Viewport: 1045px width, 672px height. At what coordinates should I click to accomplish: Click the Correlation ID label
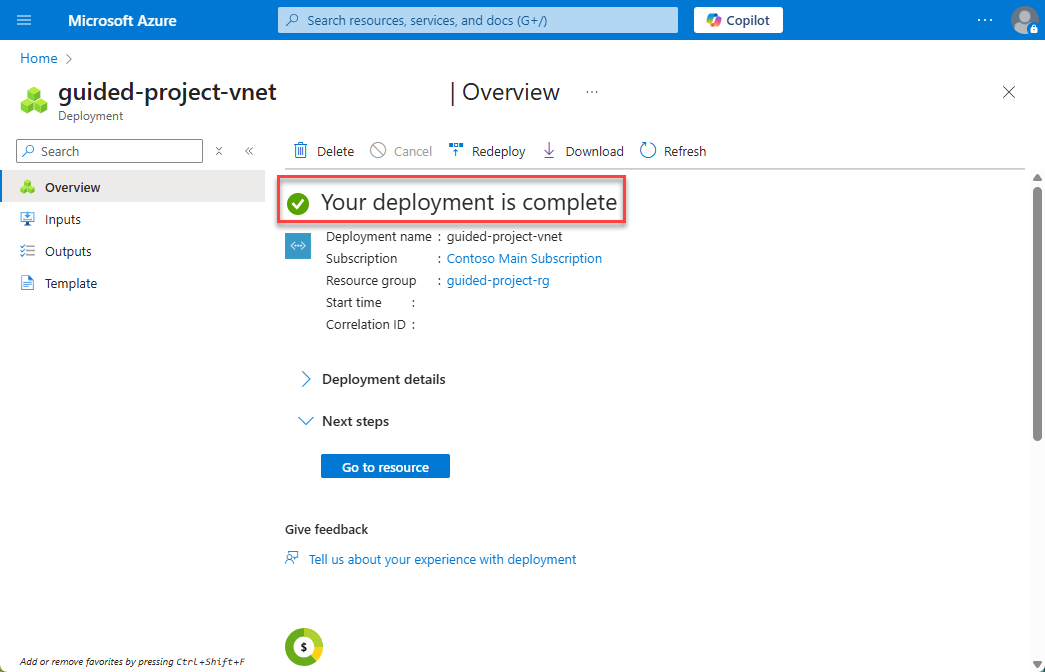(x=365, y=325)
